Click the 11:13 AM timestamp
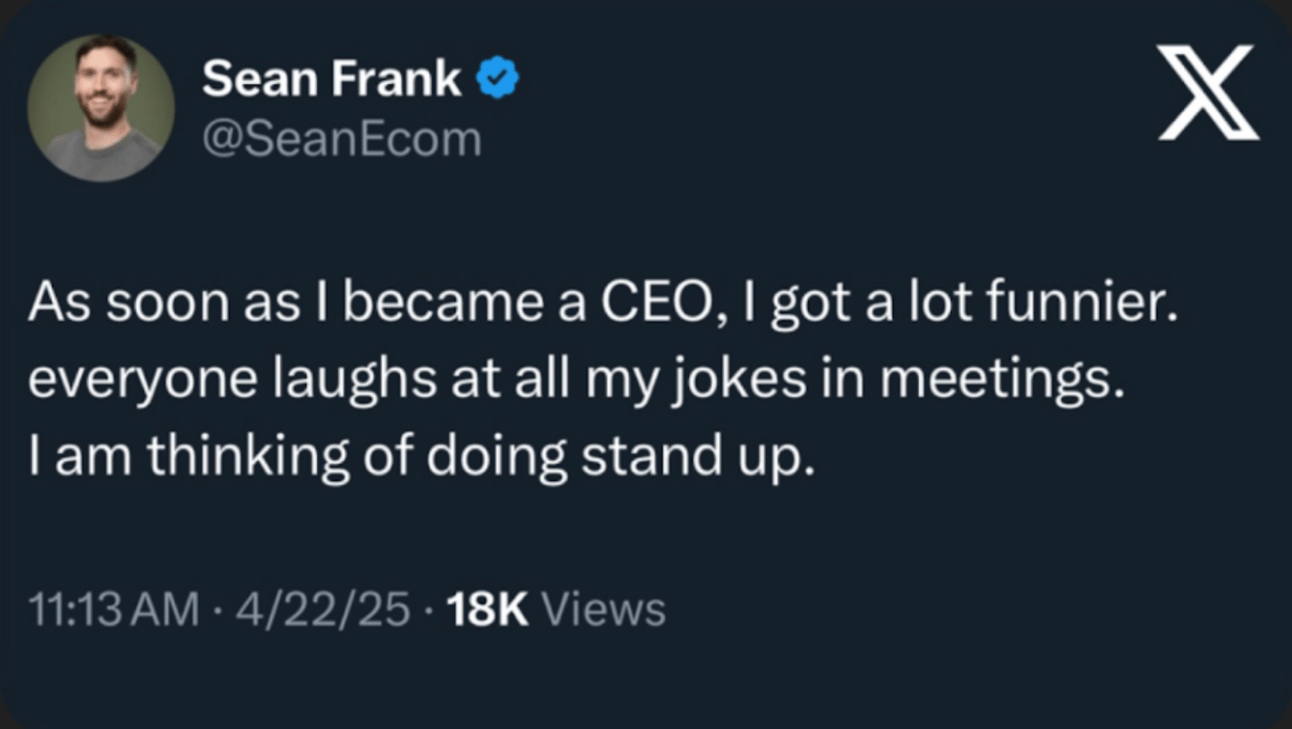 [115, 610]
